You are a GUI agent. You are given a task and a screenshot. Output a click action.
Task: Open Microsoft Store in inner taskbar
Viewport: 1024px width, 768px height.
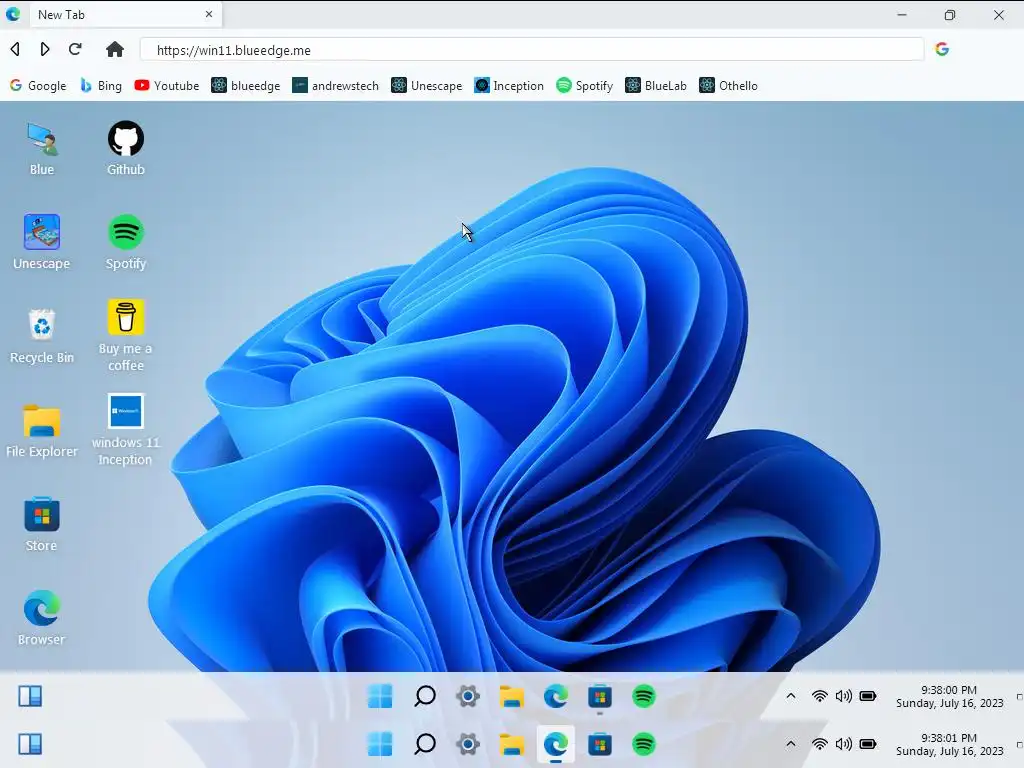pos(600,696)
